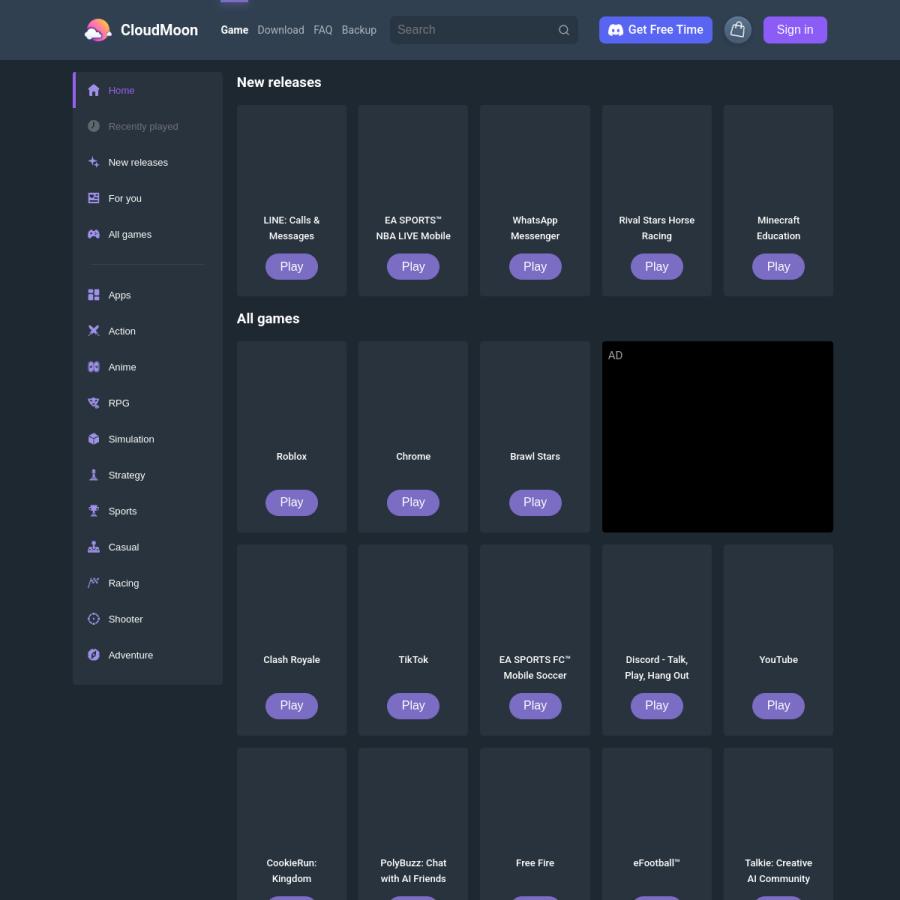Viewport: 900px width, 900px height.
Task: Select Home in the sidebar
Action: click(148, 90)
